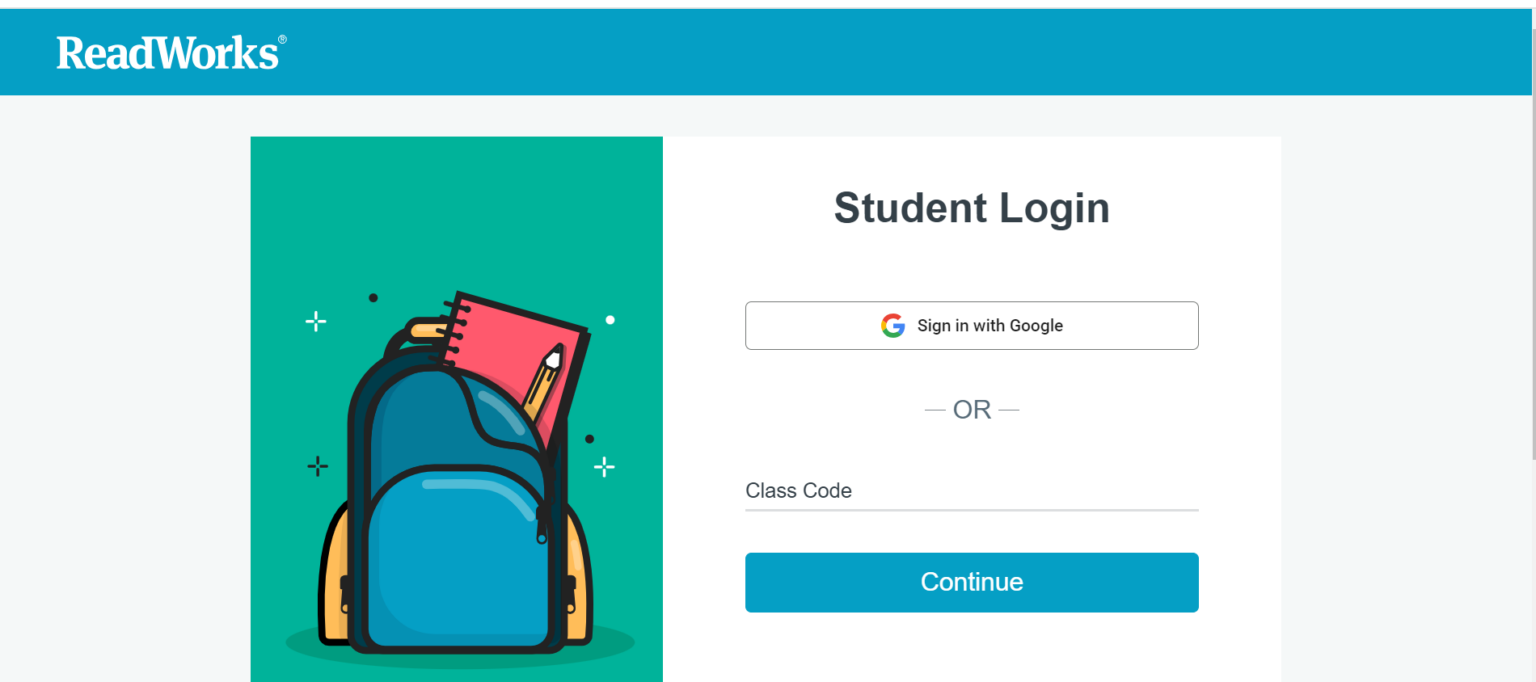Click the Google "G" logo icon
Image resolution: width=1536 pixels, height=682 pixels.
coord(893,326)
